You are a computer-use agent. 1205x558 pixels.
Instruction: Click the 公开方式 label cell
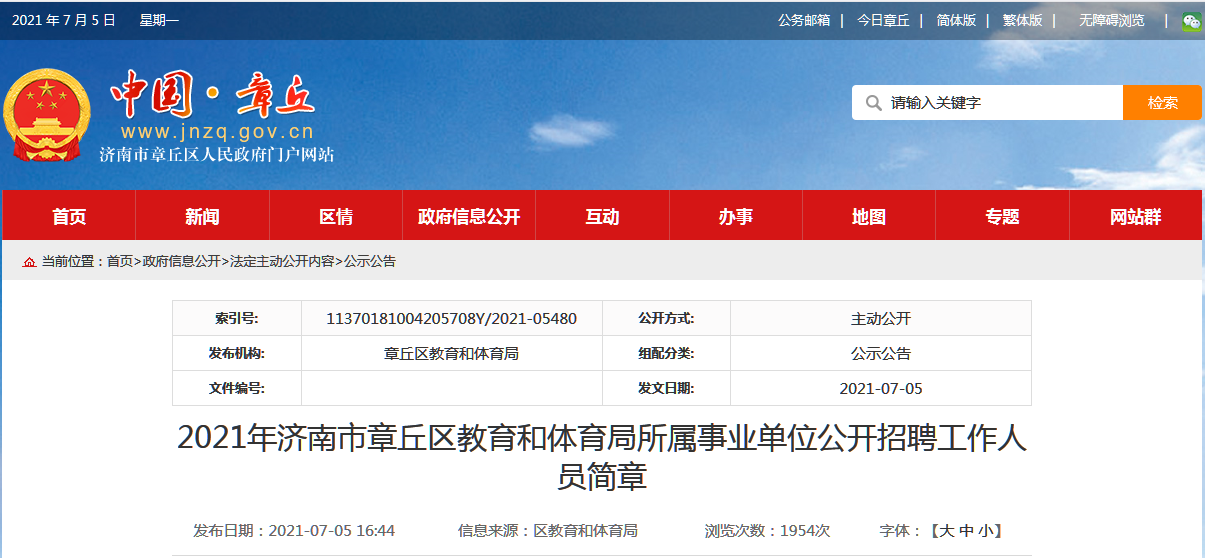click(666, 319)
